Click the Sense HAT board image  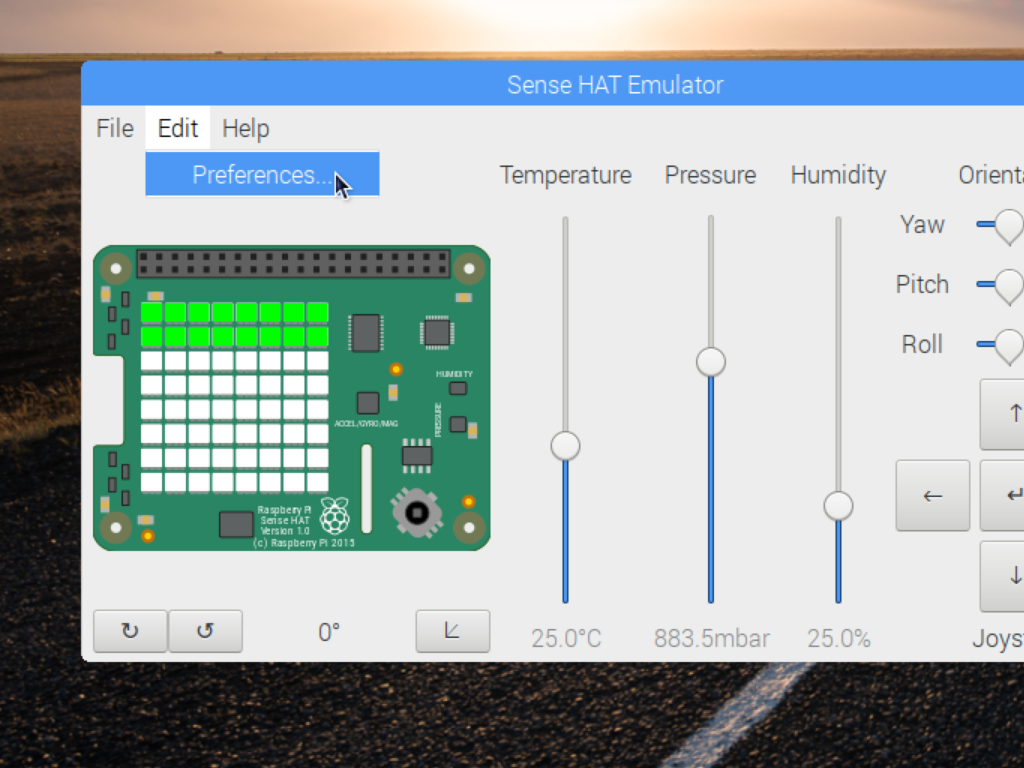pyautogui.click(x=292, y=398)
